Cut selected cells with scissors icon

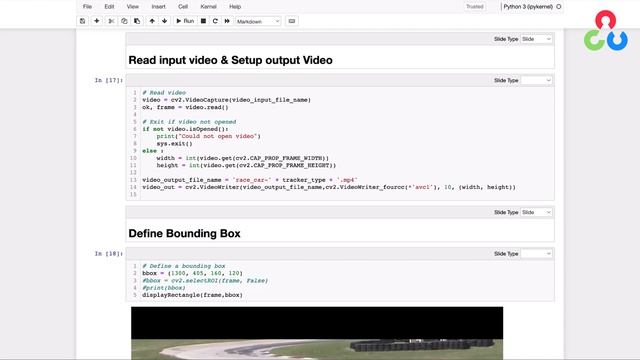click(x=111, y=21)
